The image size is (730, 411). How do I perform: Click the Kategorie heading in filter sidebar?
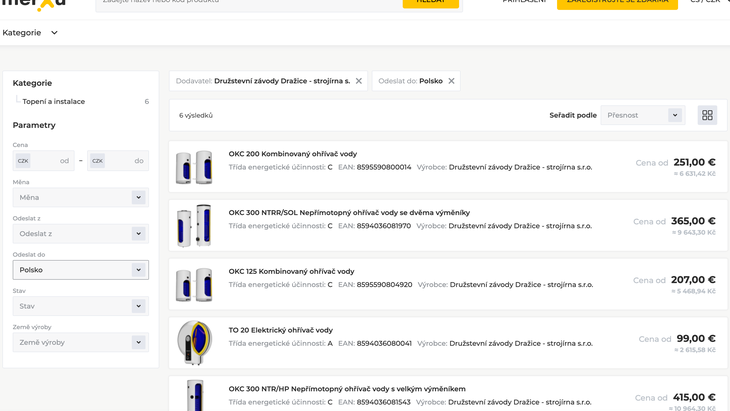click(32, 83)
